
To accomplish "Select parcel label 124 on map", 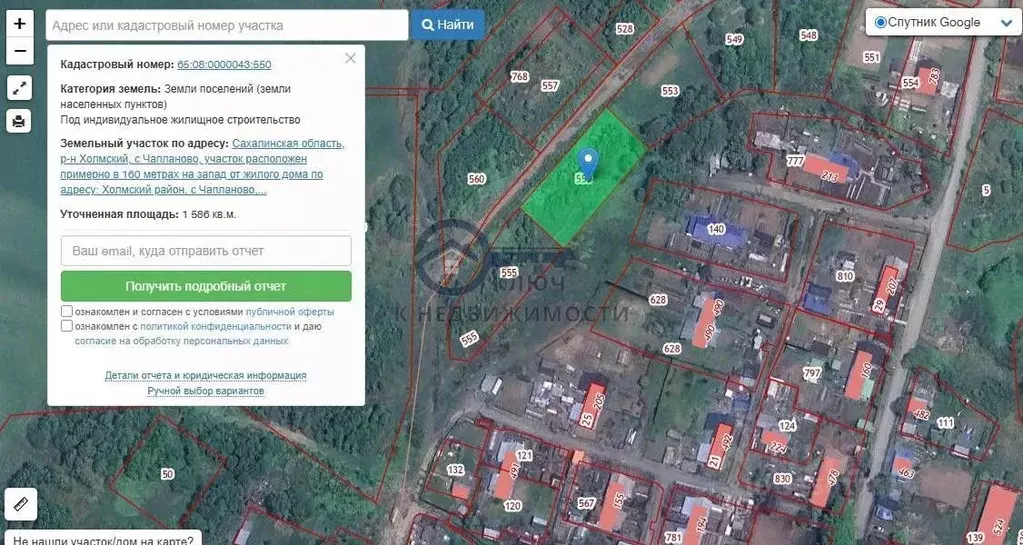I will pyautogui.click(x=787, y=426).
